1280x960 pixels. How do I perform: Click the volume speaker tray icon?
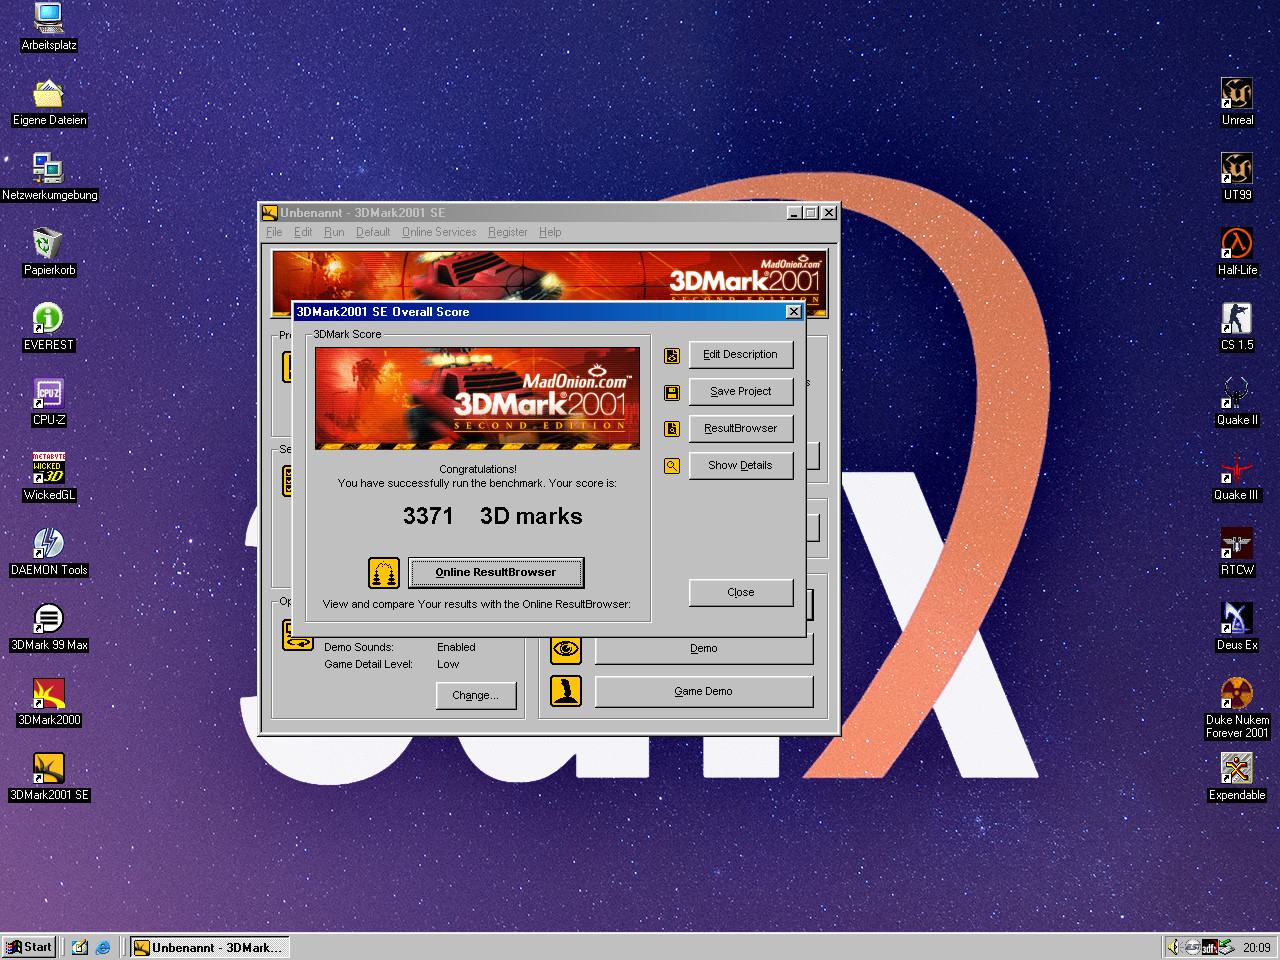tap(1173, 947)
